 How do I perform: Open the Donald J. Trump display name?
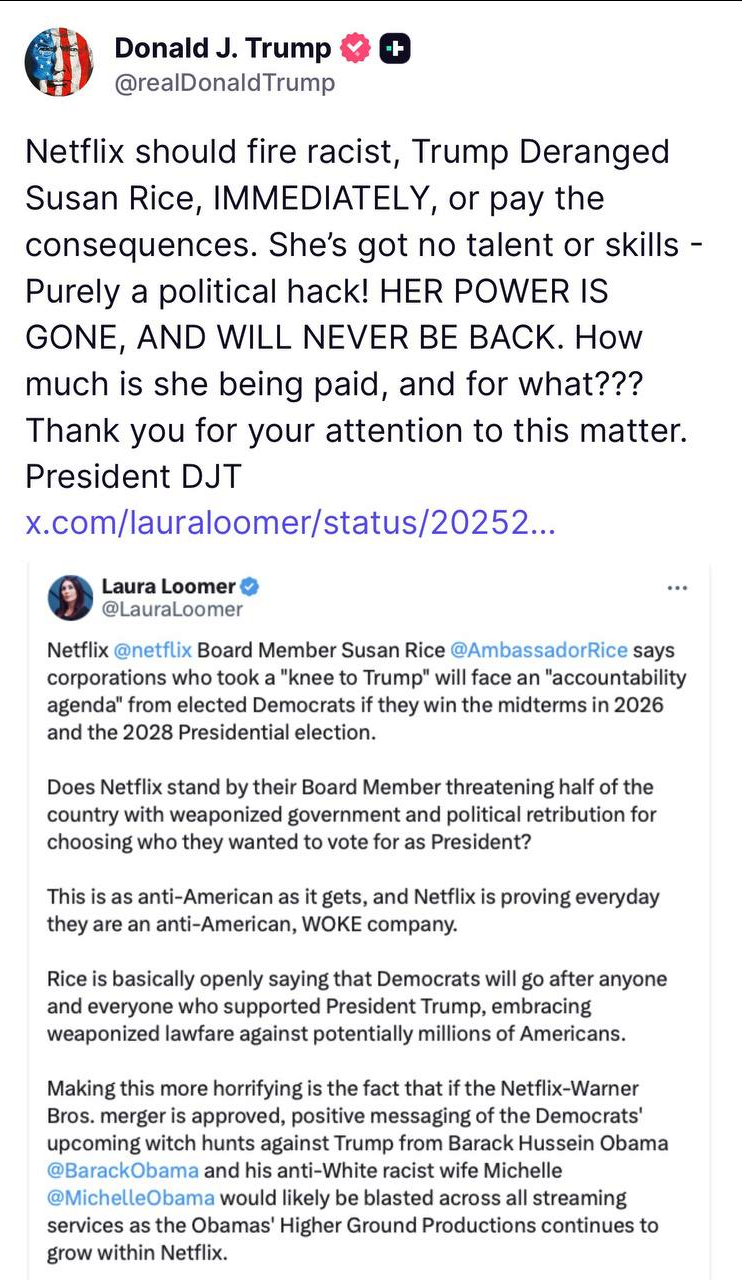(222, 48)
